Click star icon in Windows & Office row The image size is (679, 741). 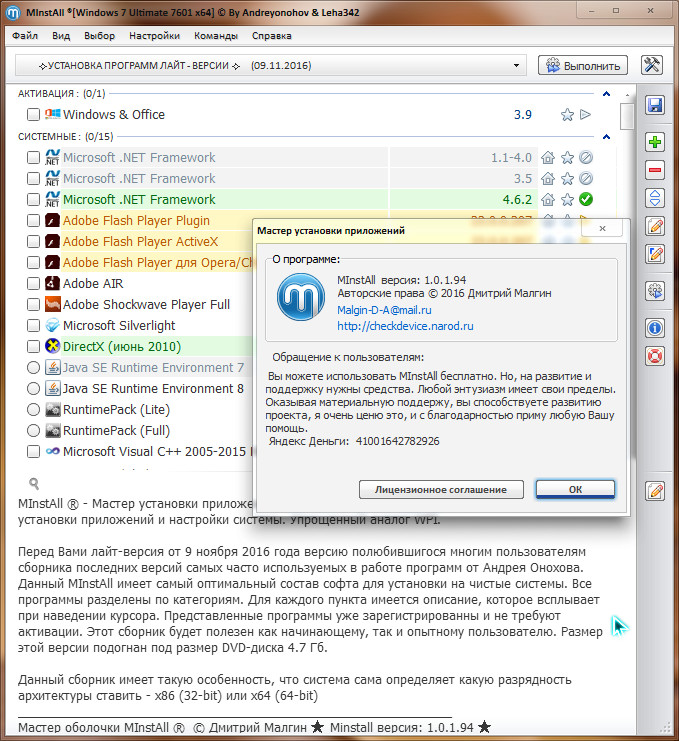(x=567, y=115)
